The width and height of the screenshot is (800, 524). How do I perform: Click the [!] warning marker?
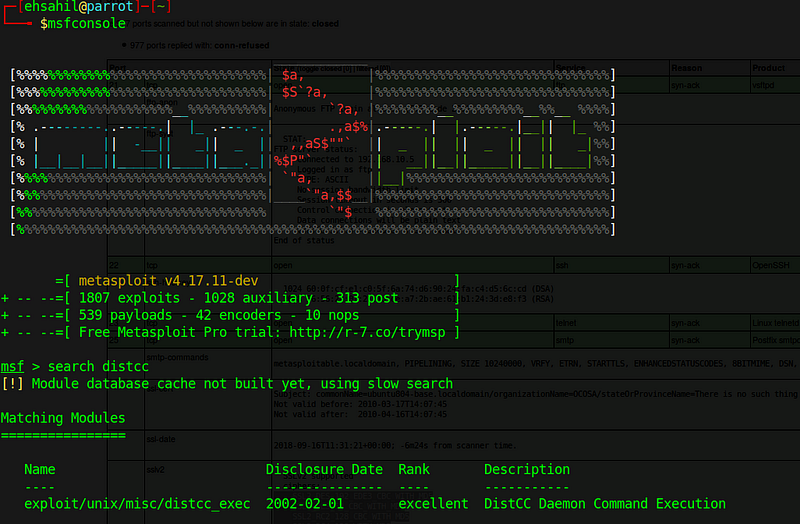coord(12,384)
